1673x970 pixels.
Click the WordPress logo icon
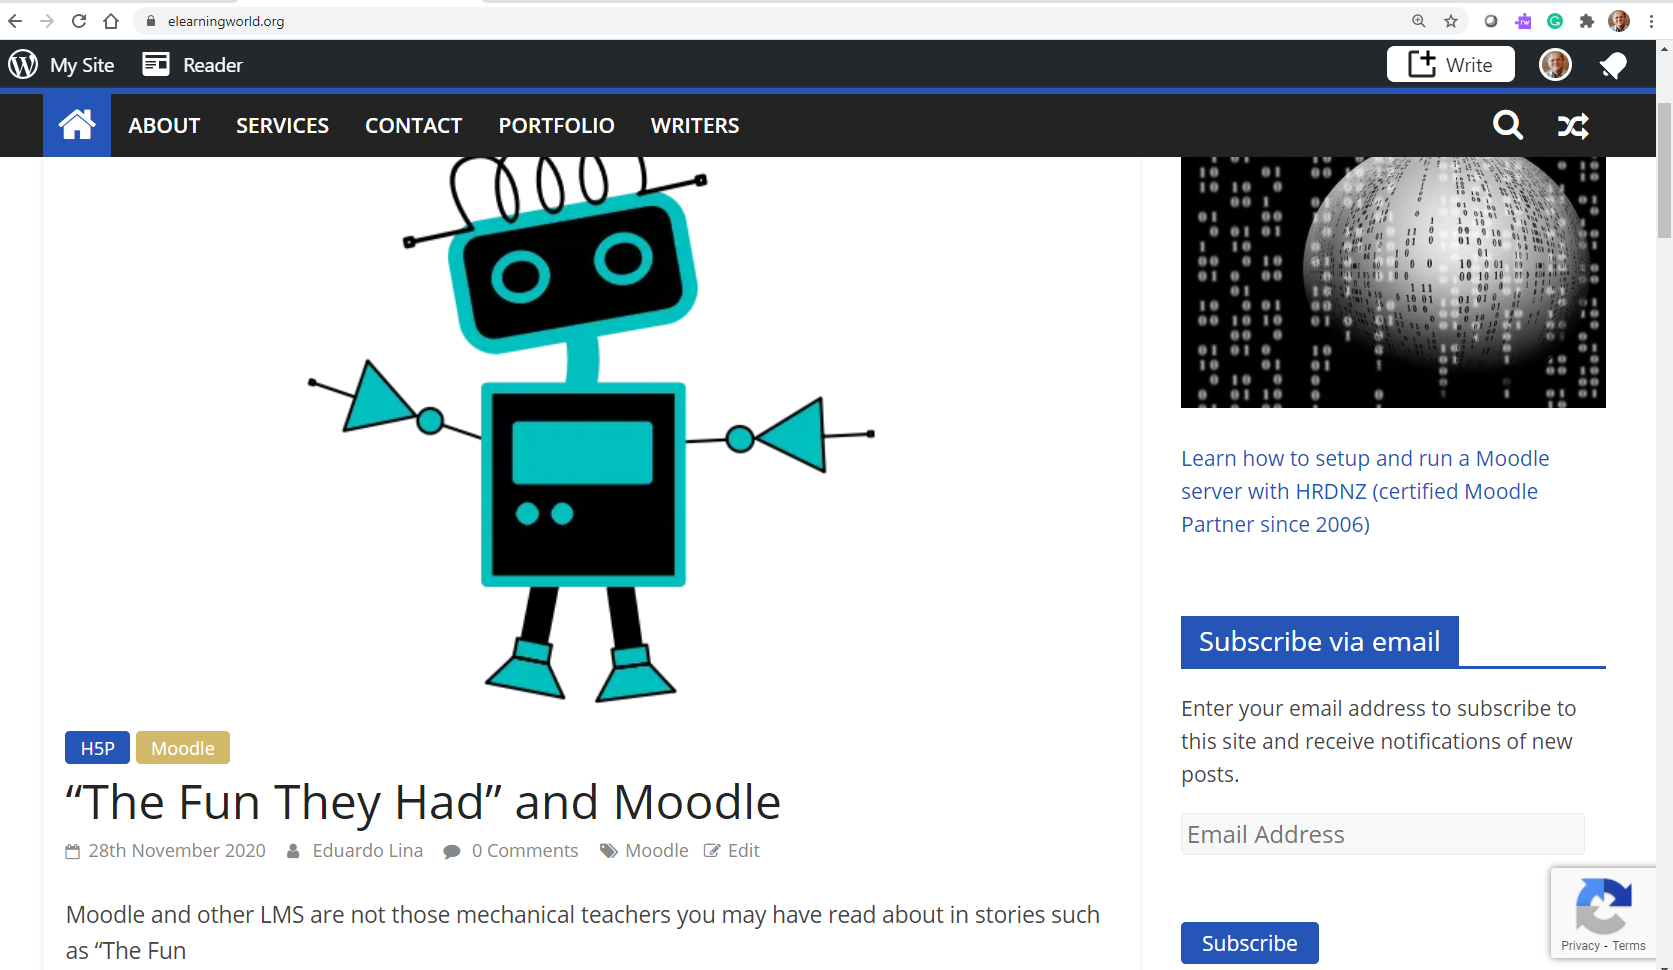(x=23, y=65)
